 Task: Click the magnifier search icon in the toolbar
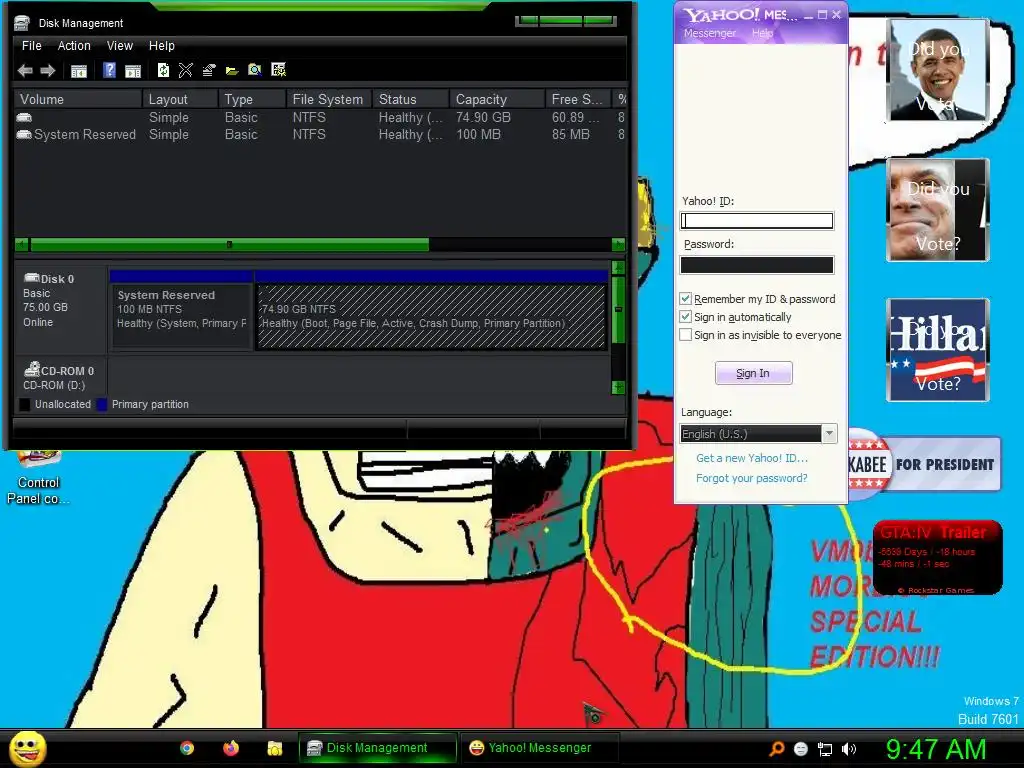click(255, 70)
